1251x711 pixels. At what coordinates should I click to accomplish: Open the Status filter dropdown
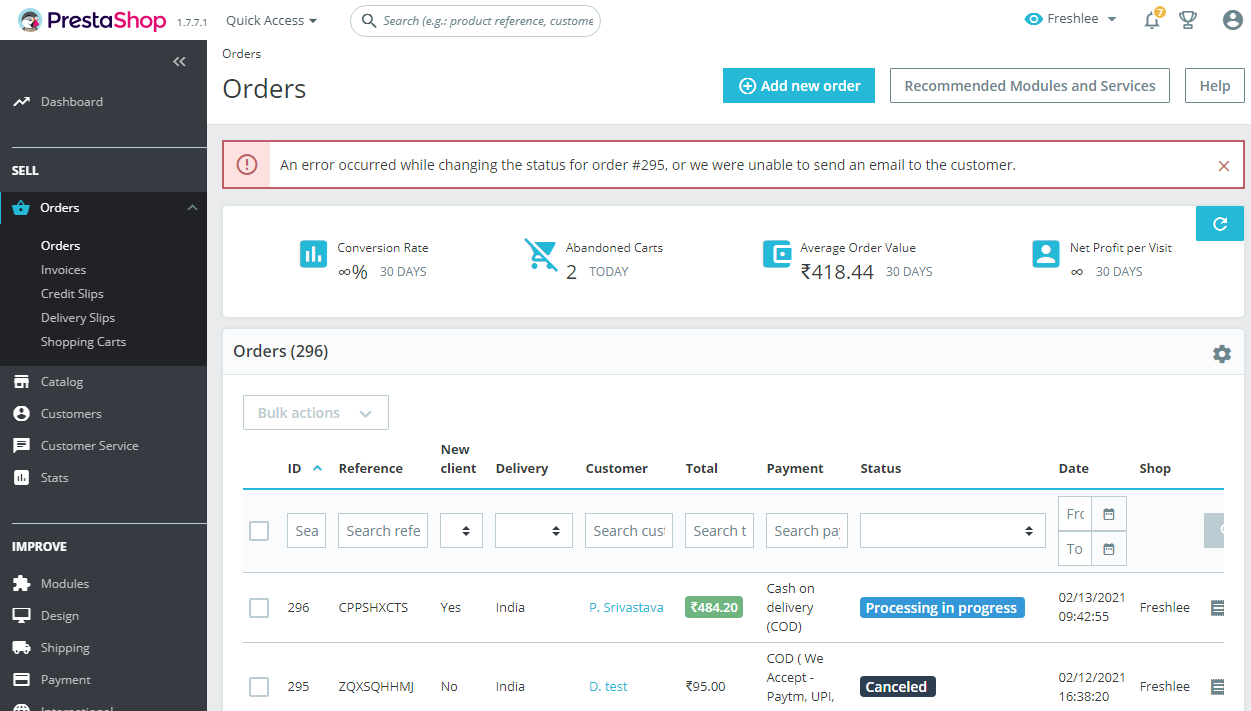tap(953, 531)
